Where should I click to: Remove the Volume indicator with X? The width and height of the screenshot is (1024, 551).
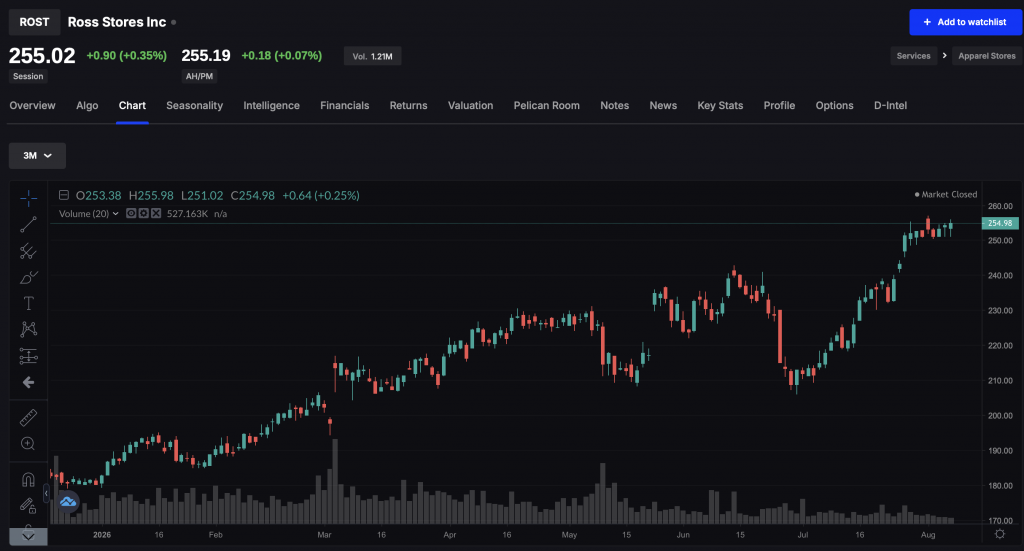tap(156, 213)
